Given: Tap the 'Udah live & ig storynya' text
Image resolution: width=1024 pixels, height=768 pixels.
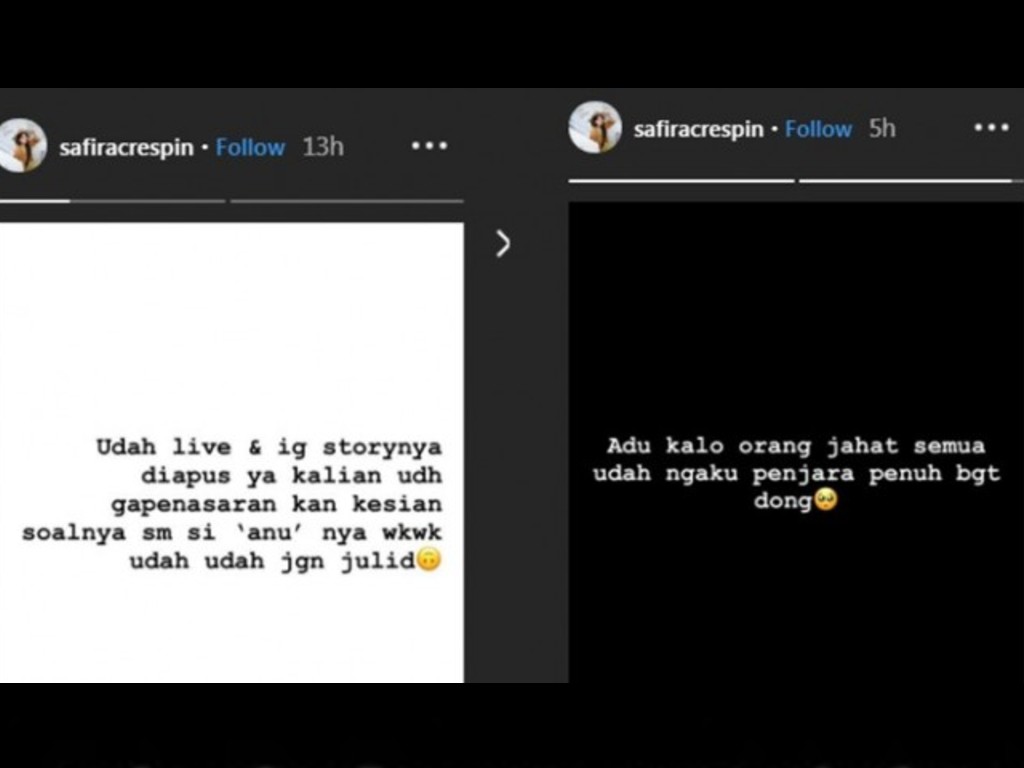Looking at the screenshot, I should click(269, 447).
